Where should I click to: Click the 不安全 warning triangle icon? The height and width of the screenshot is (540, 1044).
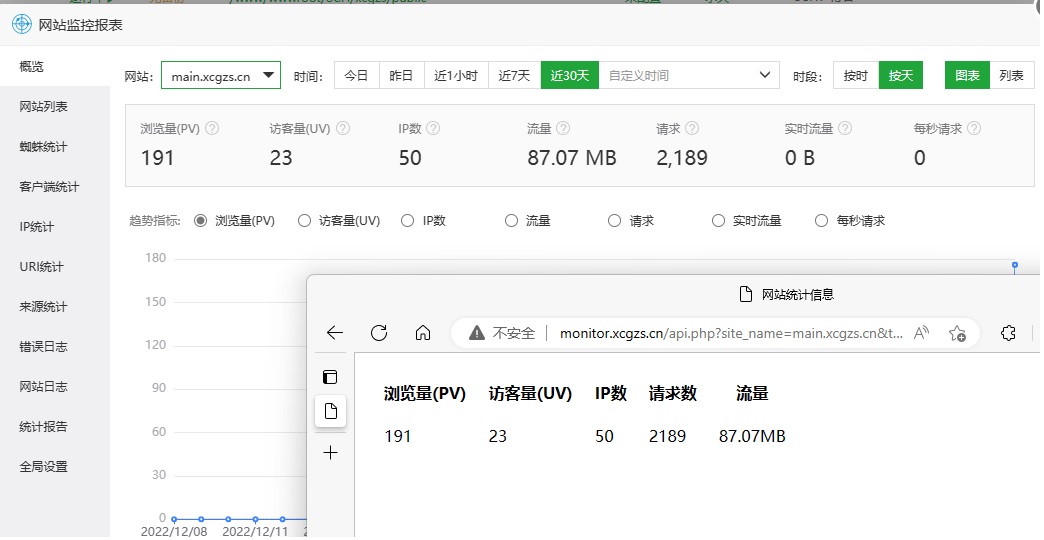tap(477, 333)
